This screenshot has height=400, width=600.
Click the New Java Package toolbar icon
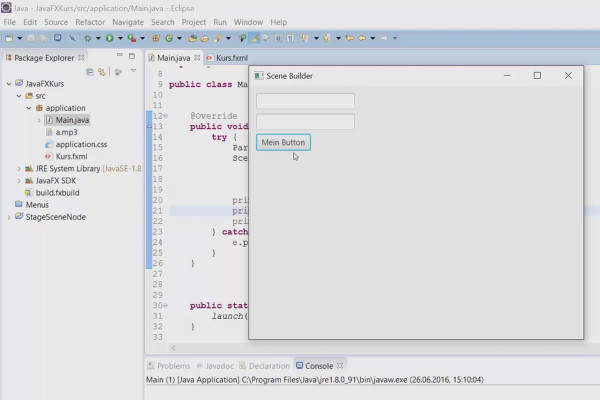(x=156, y=38)
